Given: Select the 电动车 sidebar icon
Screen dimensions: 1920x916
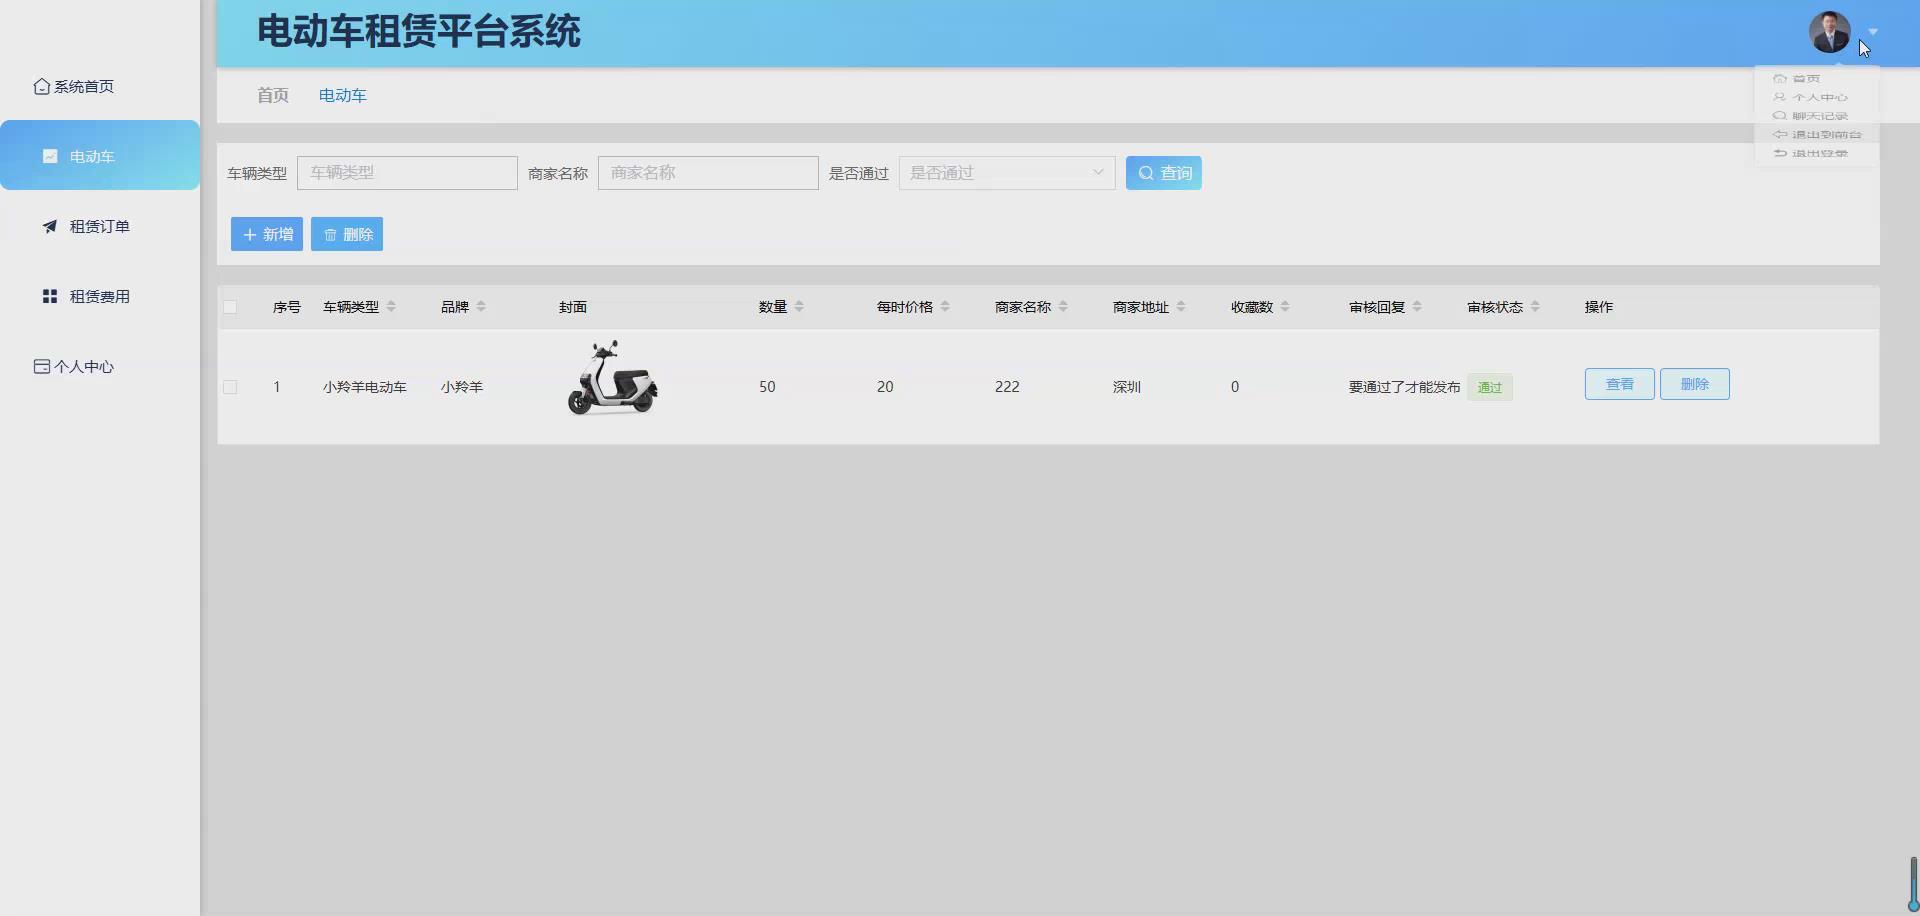Looking at the screenshot, I should pos(50,156).
